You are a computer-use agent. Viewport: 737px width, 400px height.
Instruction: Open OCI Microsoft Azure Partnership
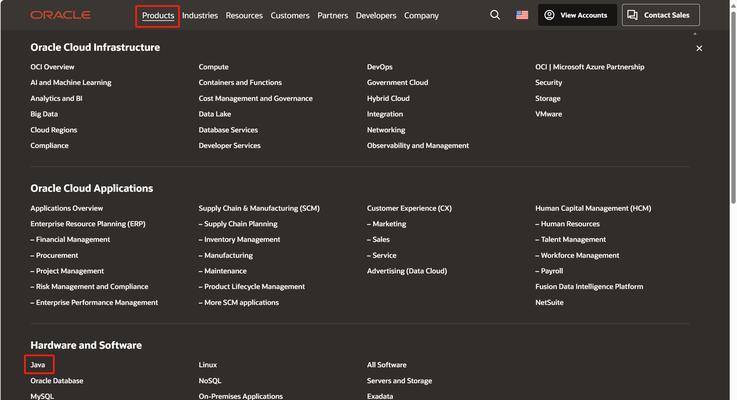(590, 67)
